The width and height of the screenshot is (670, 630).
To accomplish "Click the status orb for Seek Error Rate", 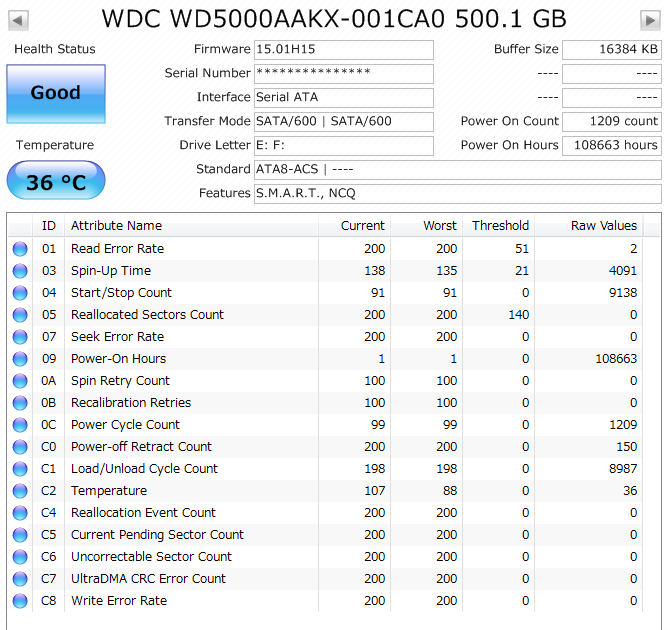I will point(20,337).
